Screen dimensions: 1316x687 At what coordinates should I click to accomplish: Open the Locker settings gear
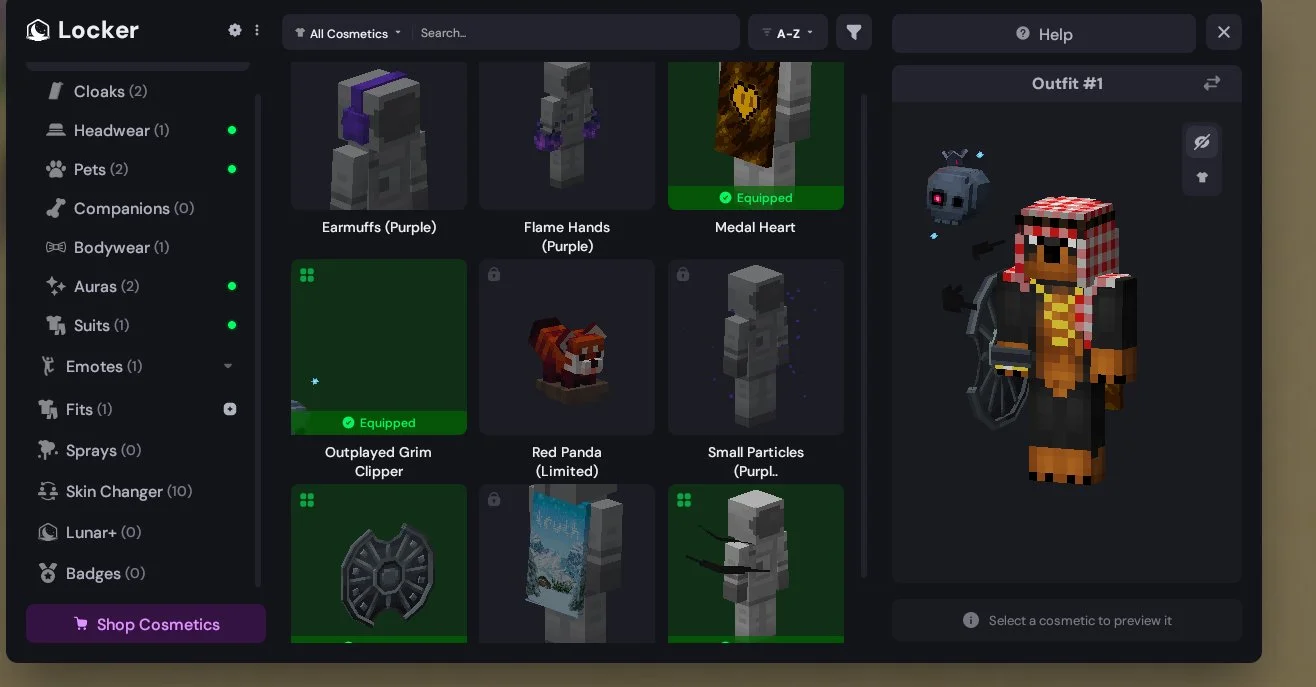pos(235,31)
